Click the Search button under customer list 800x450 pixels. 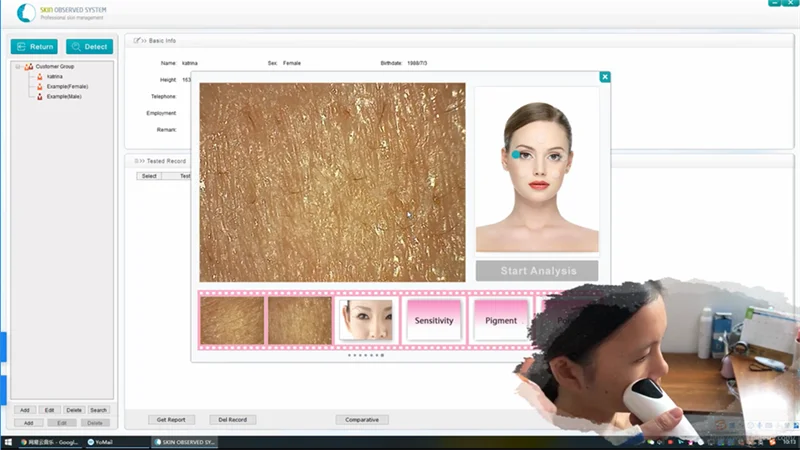(98, 410)
